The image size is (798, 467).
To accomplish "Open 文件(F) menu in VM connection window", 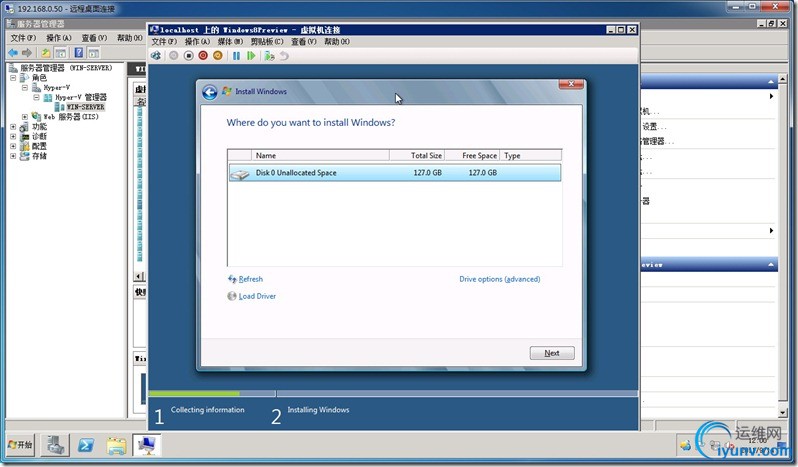I will point(164,42).
